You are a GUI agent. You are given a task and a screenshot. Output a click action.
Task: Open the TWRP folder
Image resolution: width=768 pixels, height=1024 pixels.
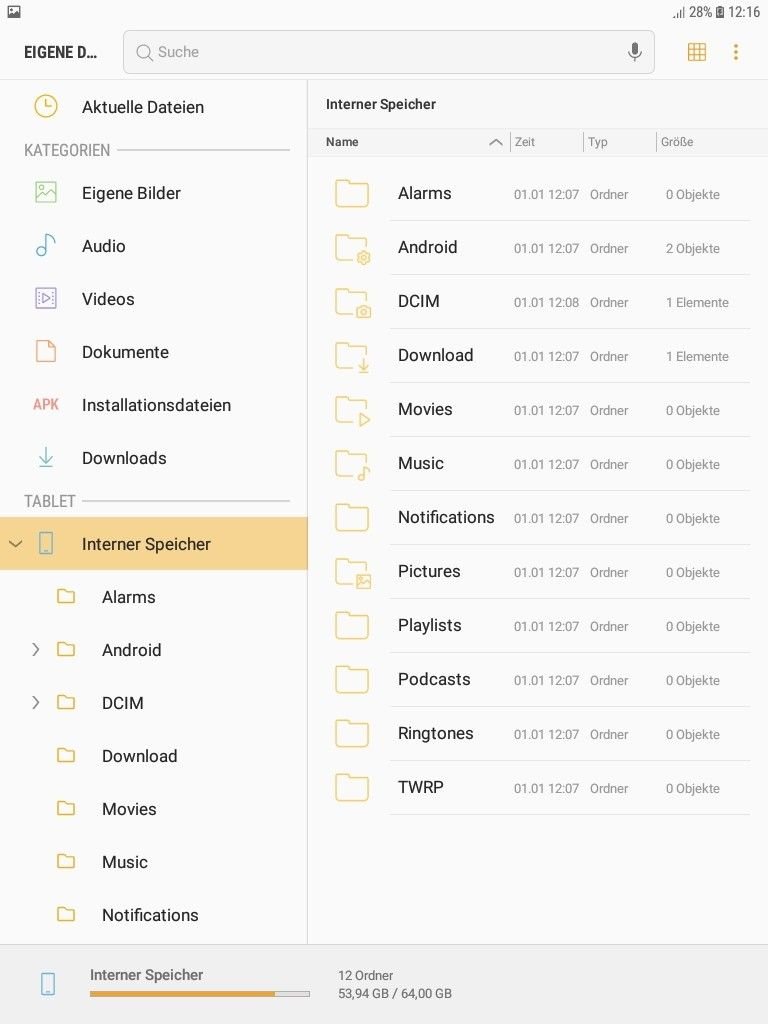tap(537, 788)
